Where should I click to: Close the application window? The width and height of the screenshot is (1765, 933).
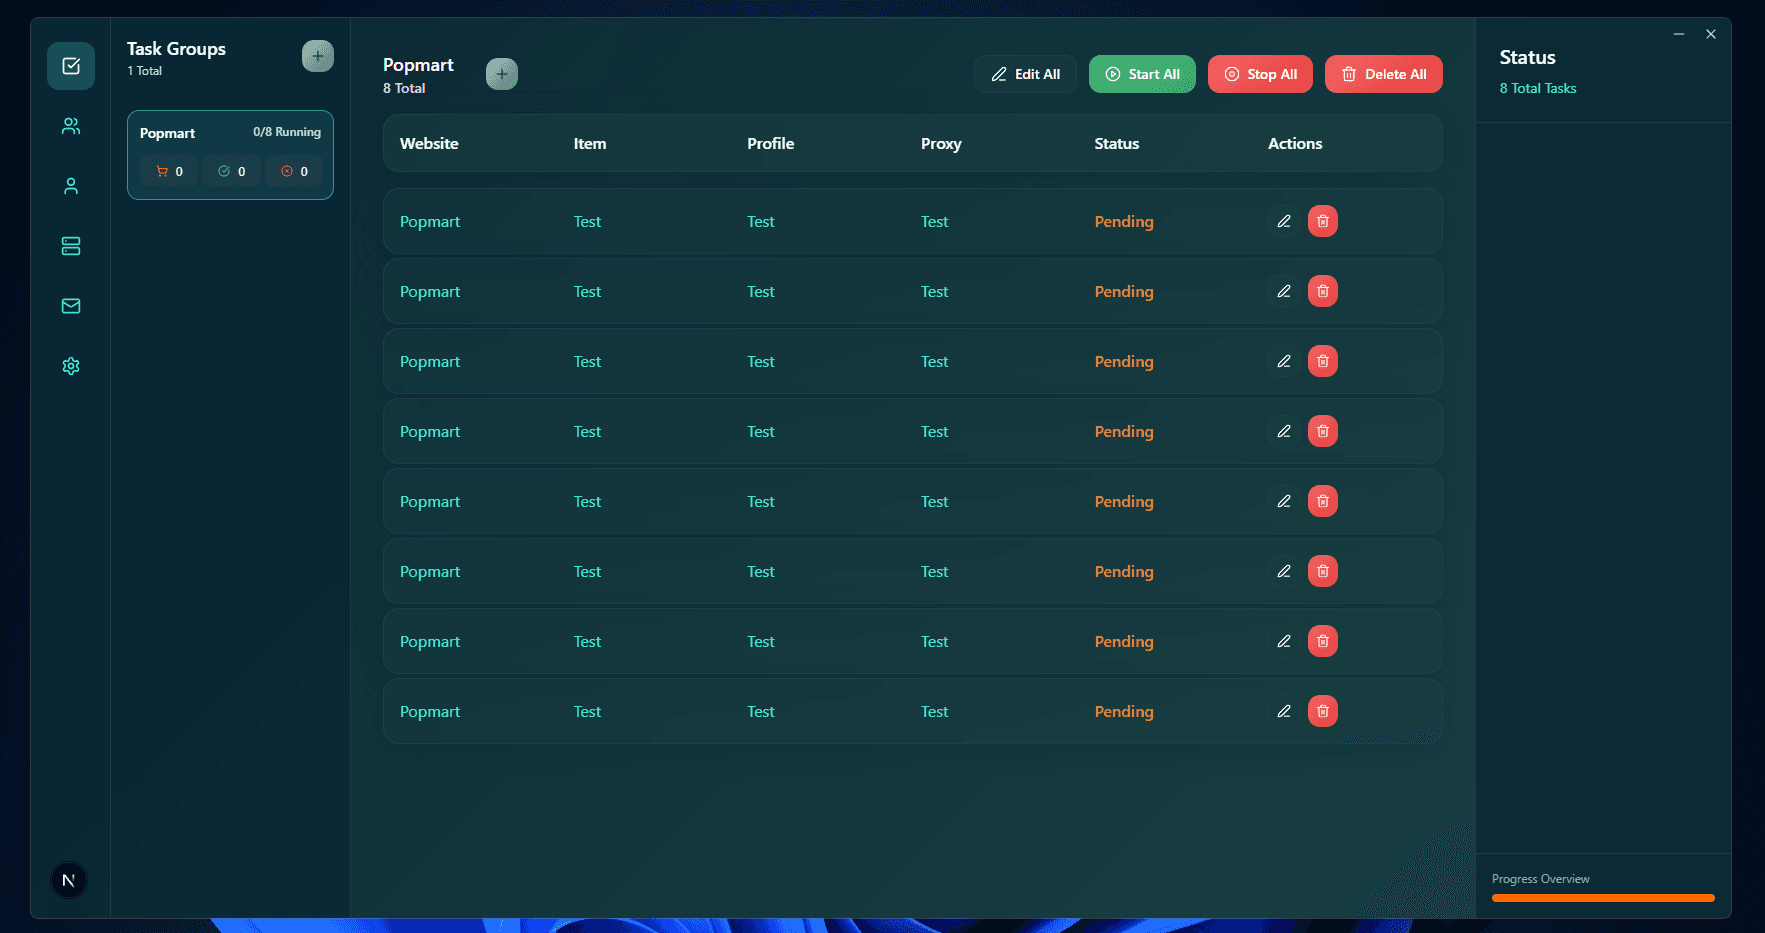pyautogui.click(x=1711, y=34)
